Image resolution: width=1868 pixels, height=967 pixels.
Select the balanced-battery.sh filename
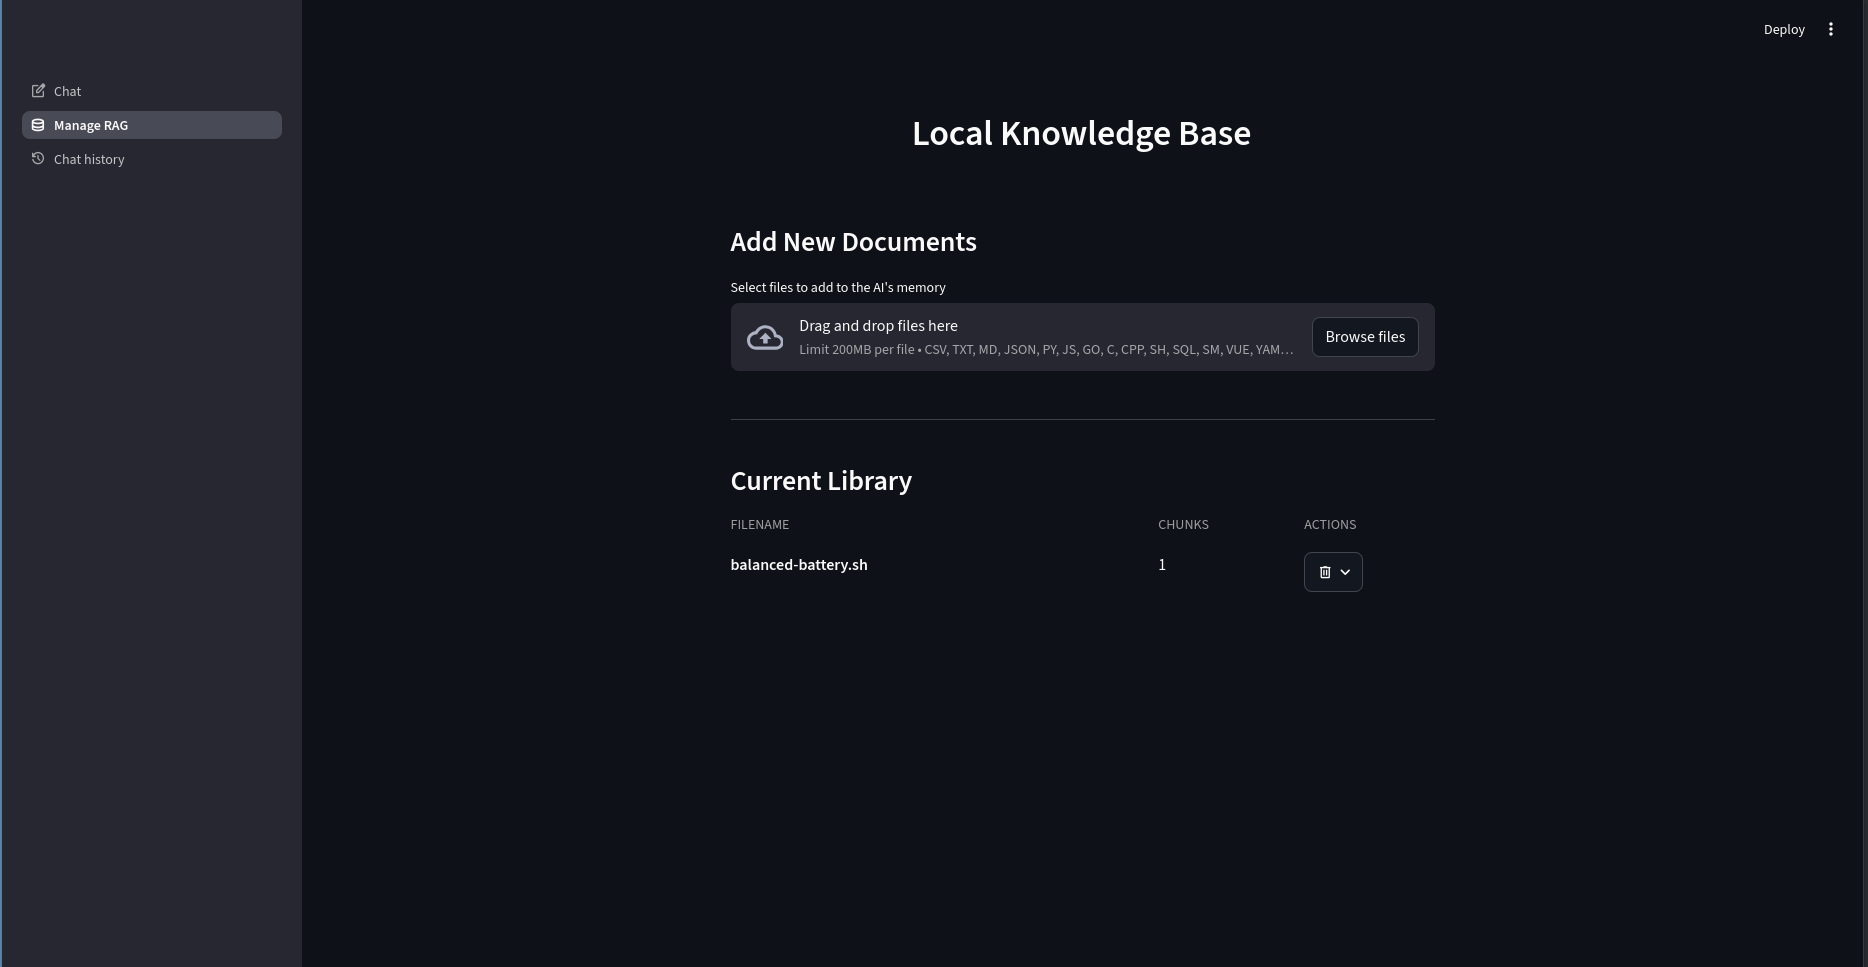pos(799,565)
